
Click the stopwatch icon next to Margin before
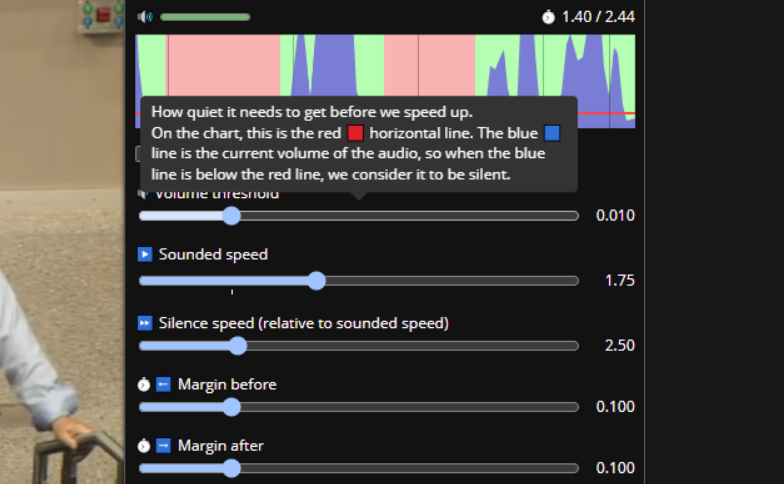(x=144, y=384)
